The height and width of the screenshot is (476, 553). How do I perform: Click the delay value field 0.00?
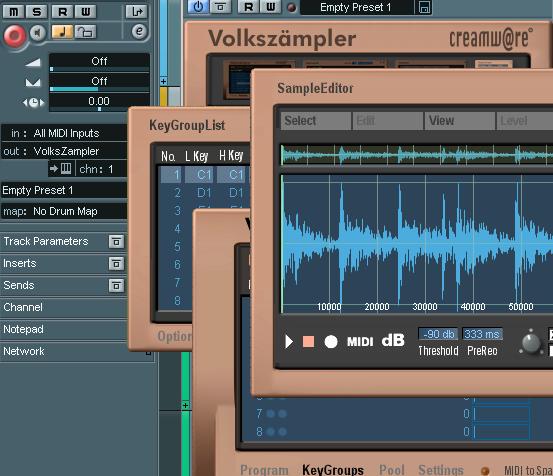pyautogui.click(x=99, y=102)
